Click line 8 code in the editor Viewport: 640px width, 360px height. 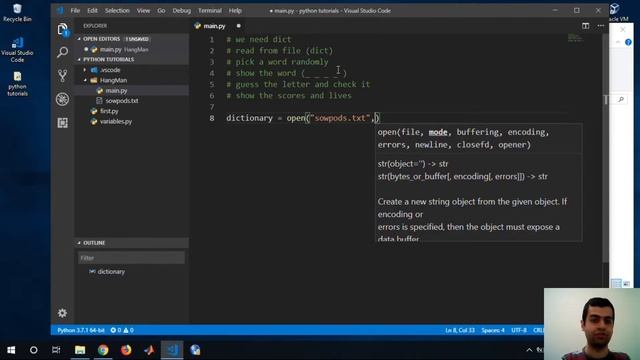pos(303,118)
